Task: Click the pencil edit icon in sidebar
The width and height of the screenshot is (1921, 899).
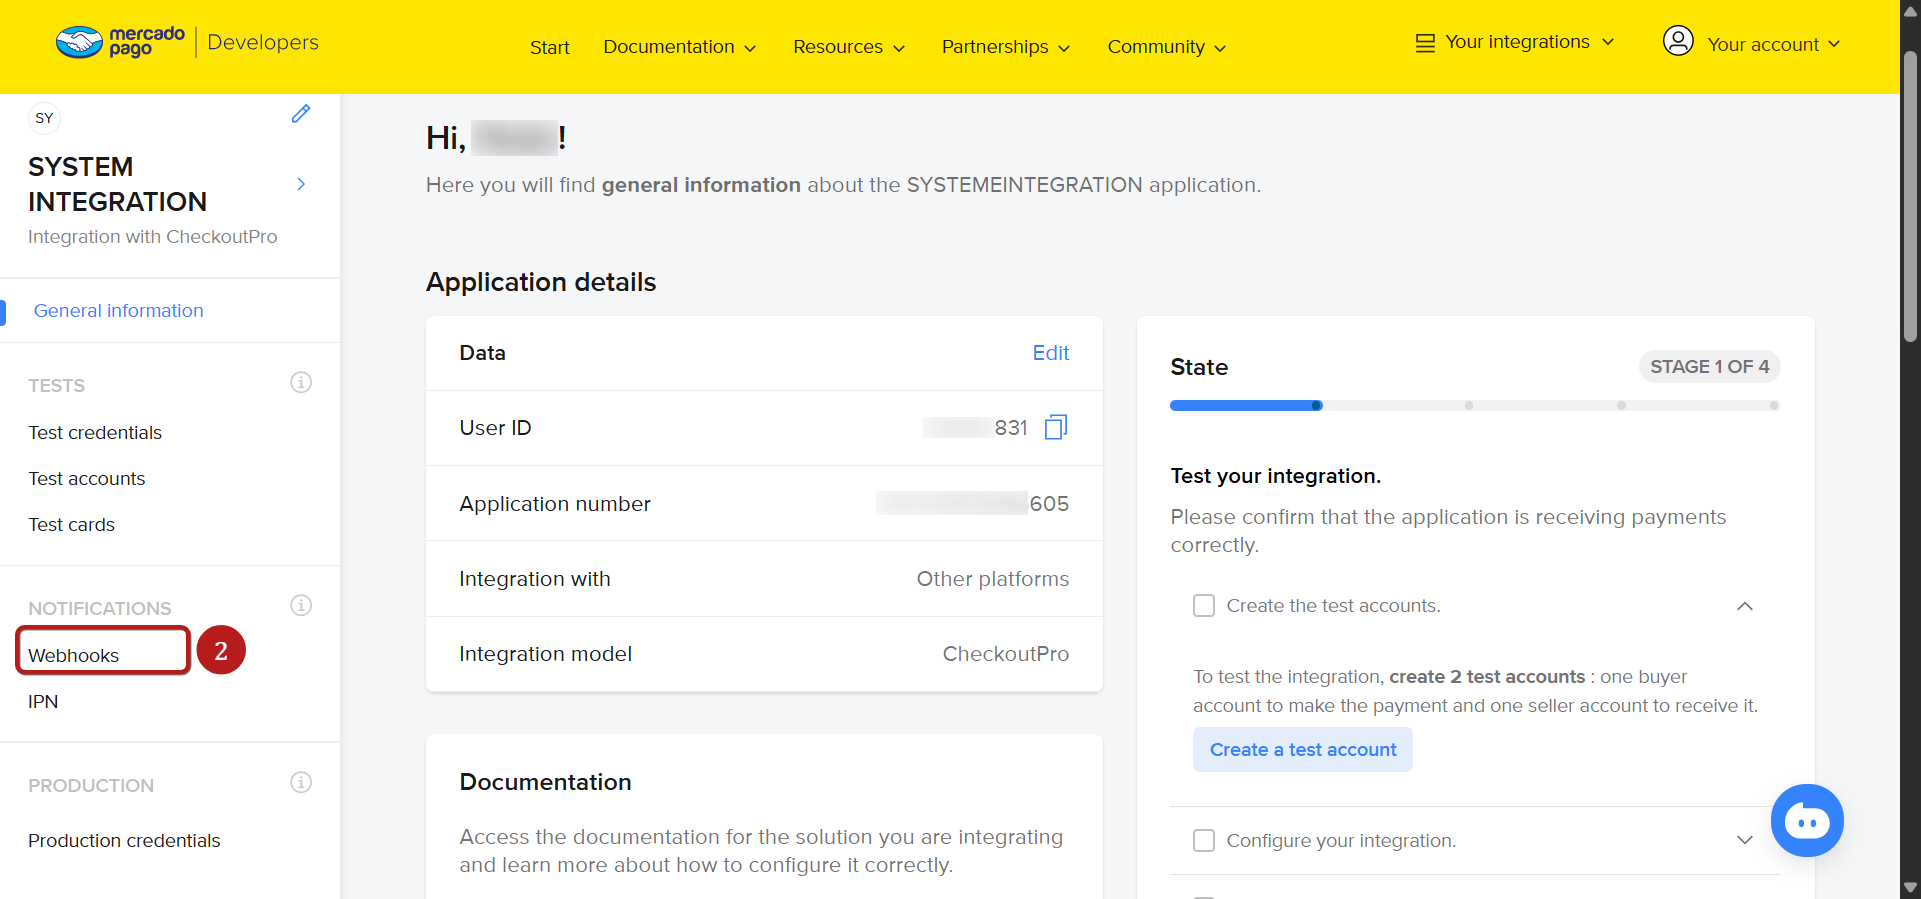Action: (x=301, y=114)
